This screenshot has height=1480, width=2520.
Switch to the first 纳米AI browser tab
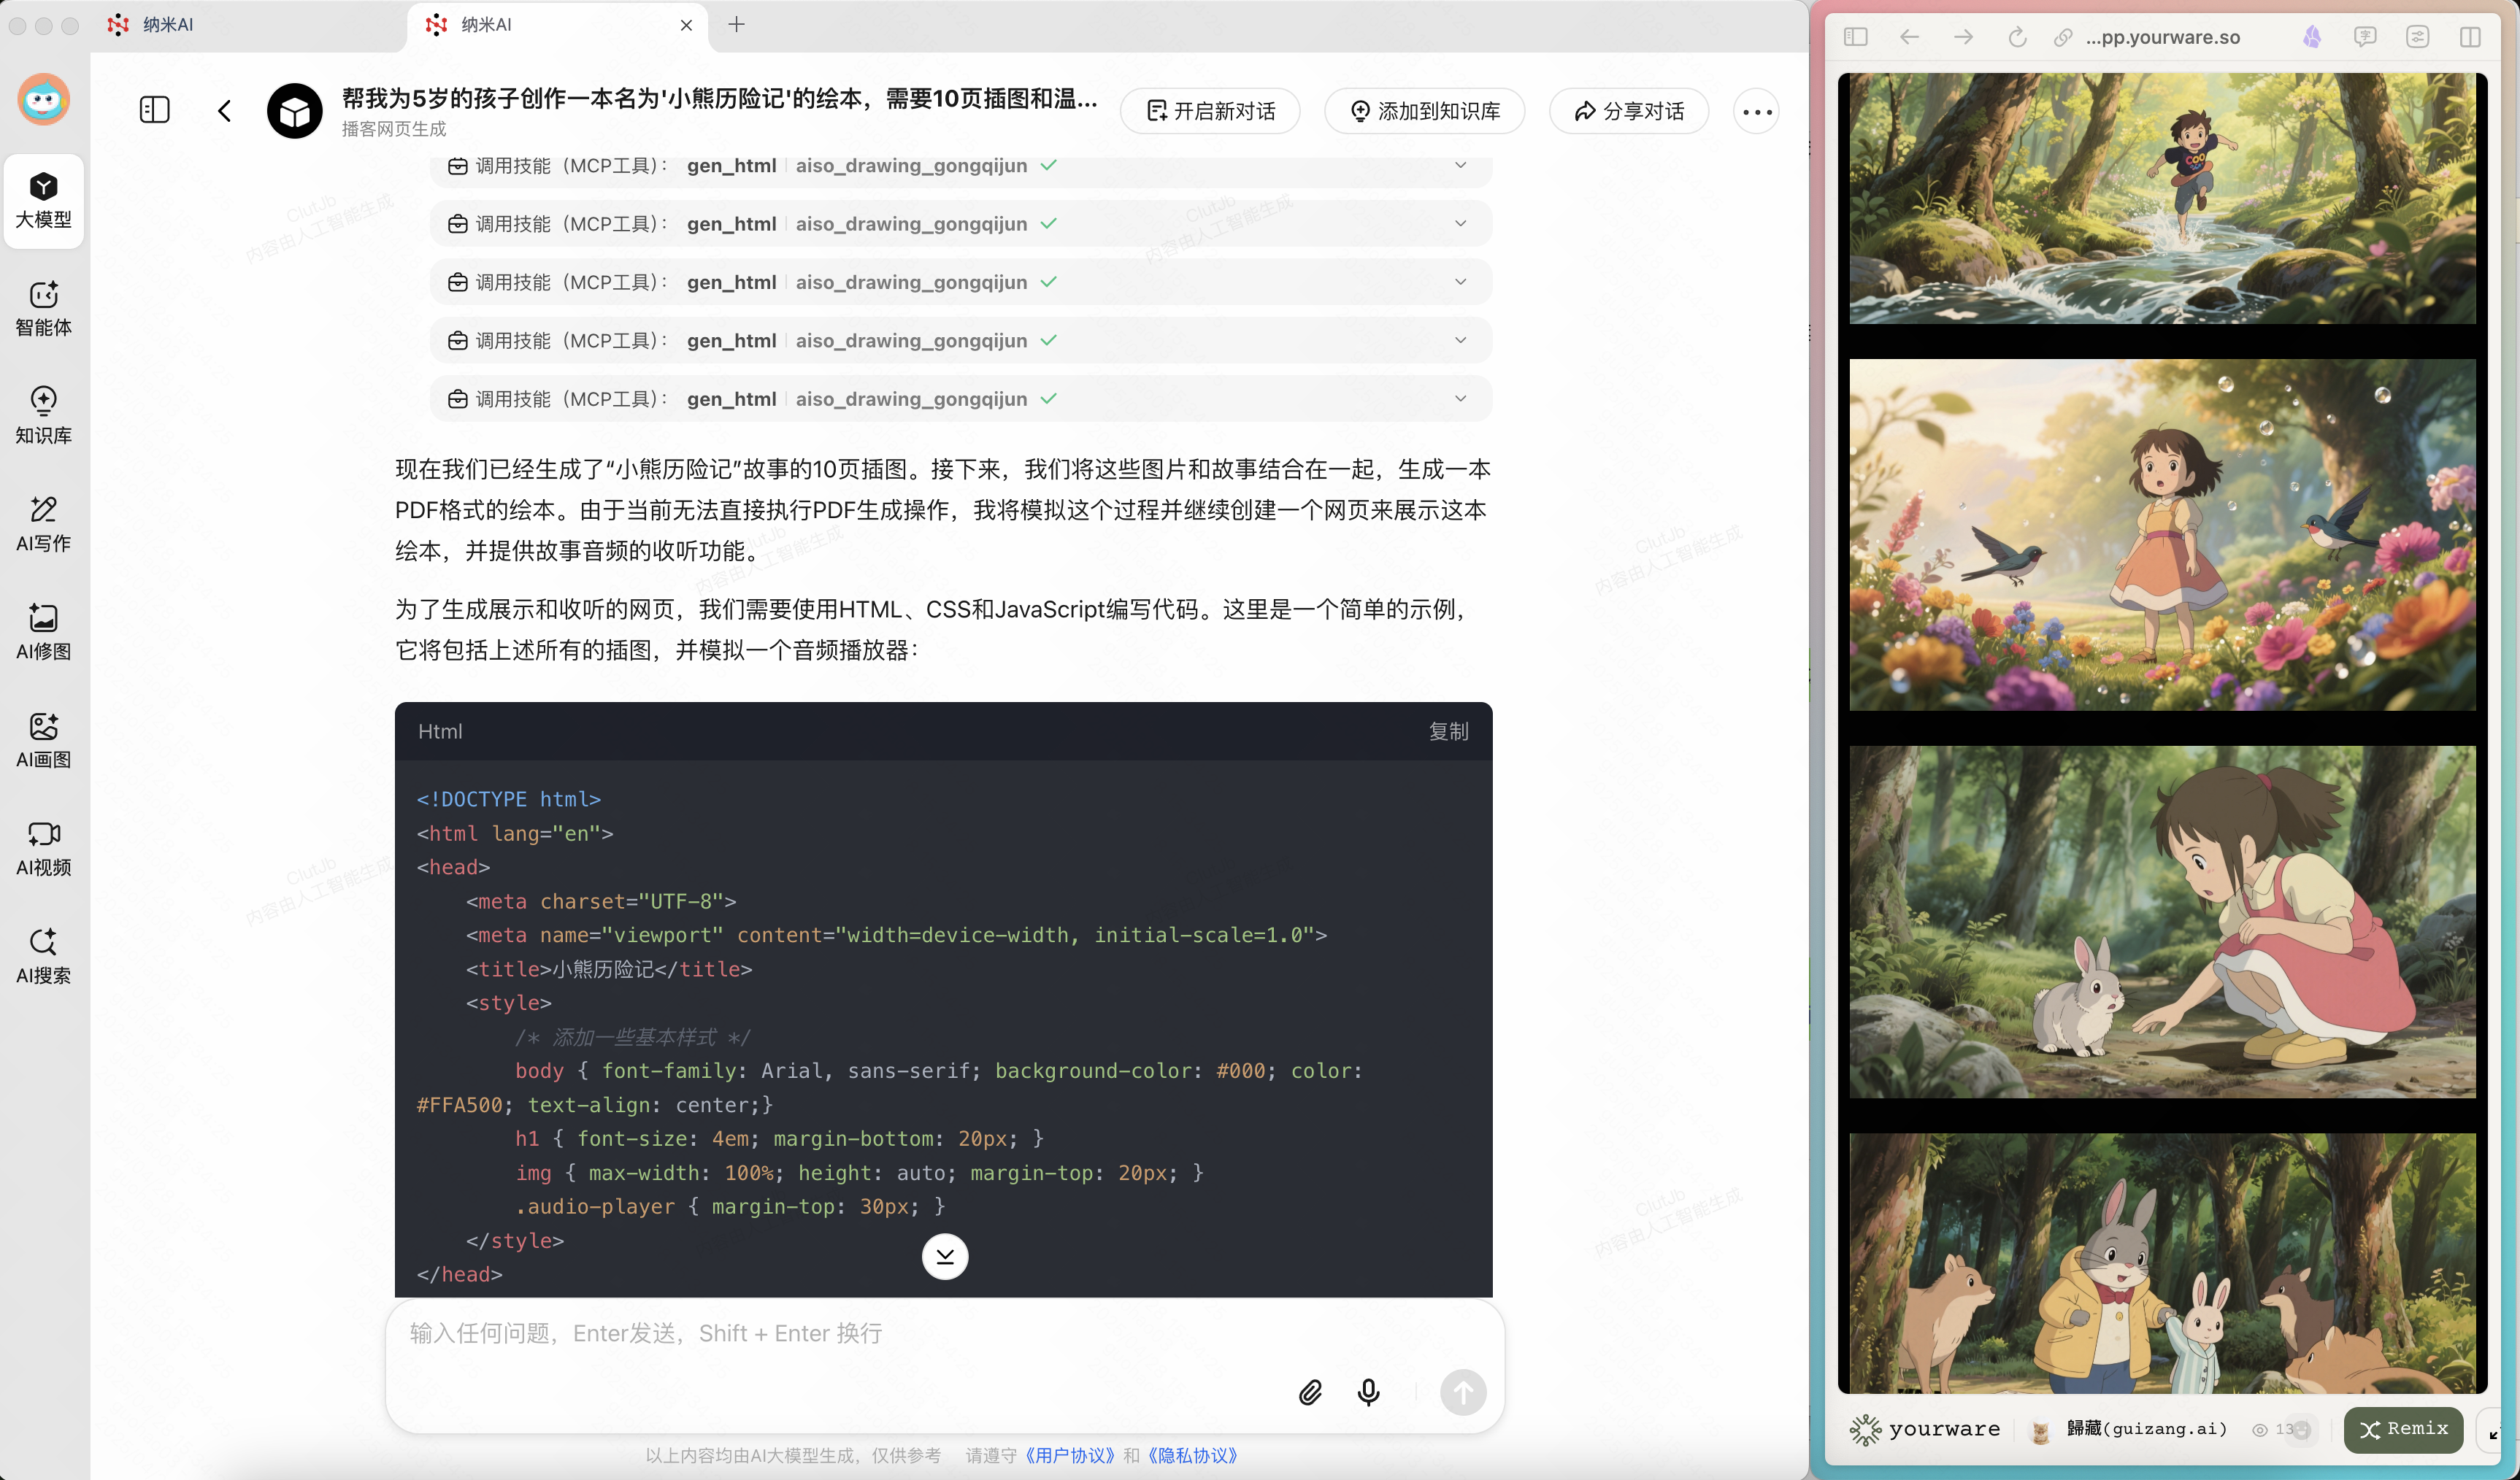[168, 24]
